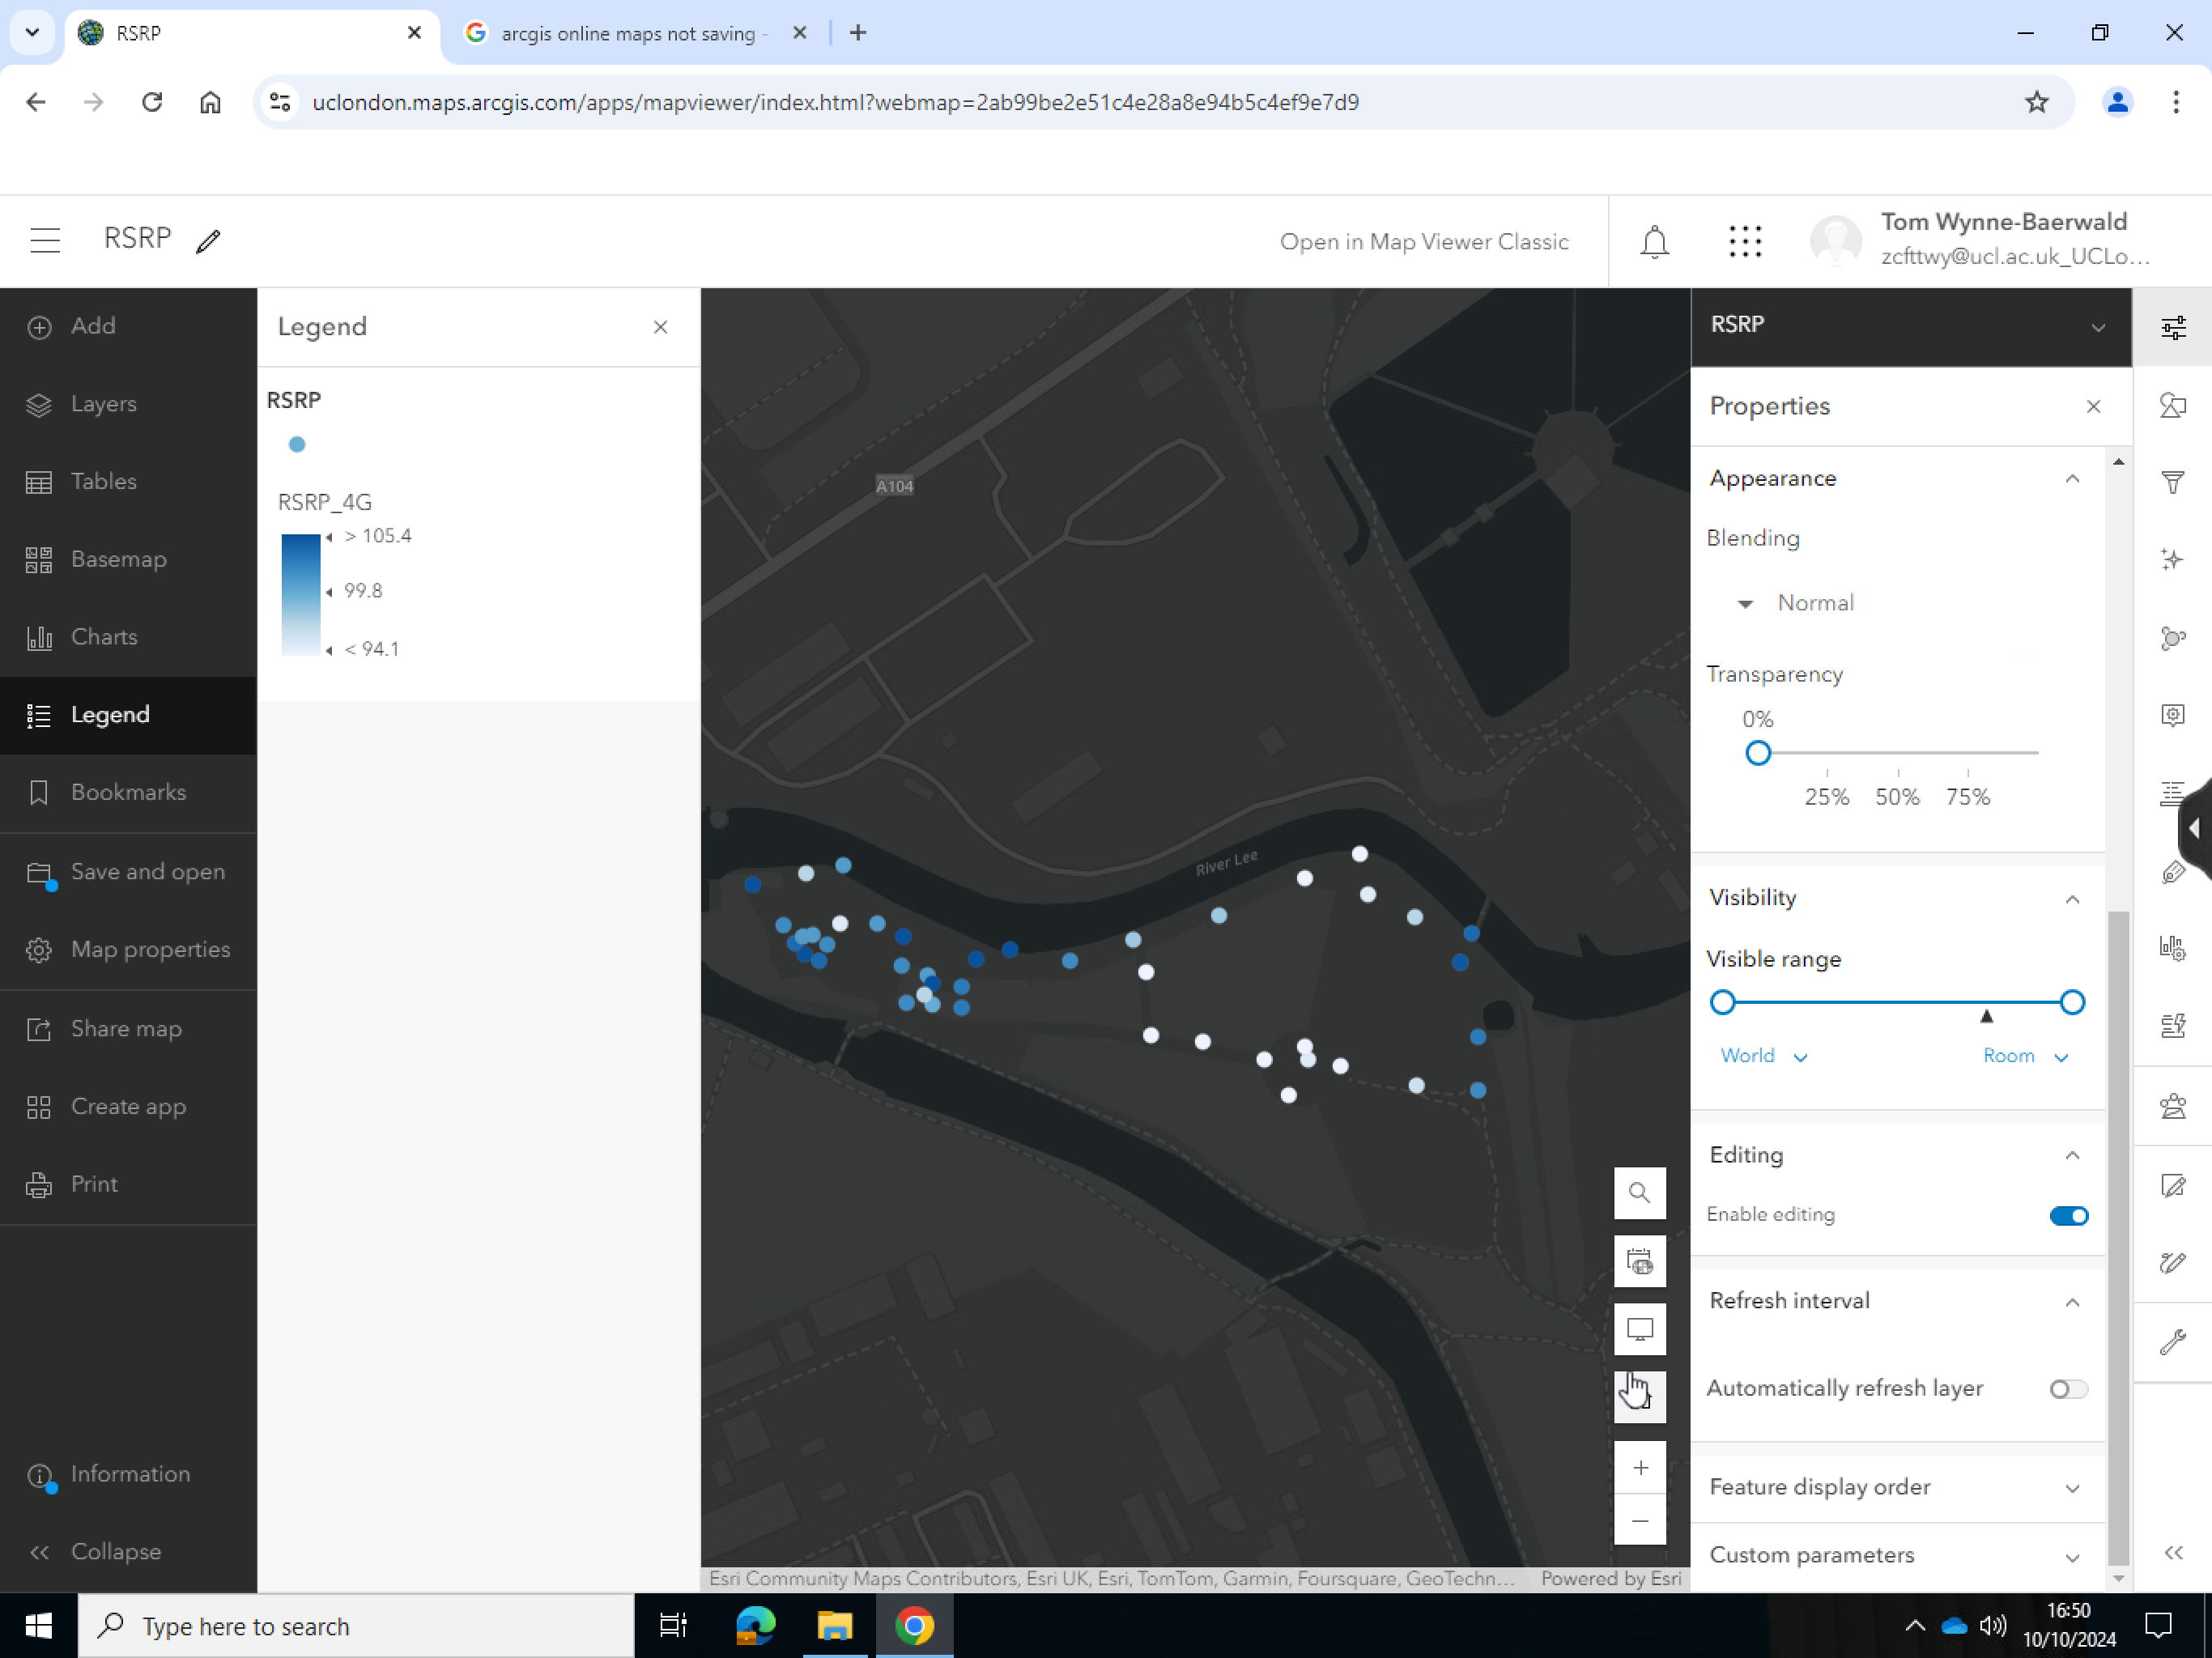2212x1658 pixels.
Task: Open the Room visible range dropdown
Action: [x=2025, y=1056]
